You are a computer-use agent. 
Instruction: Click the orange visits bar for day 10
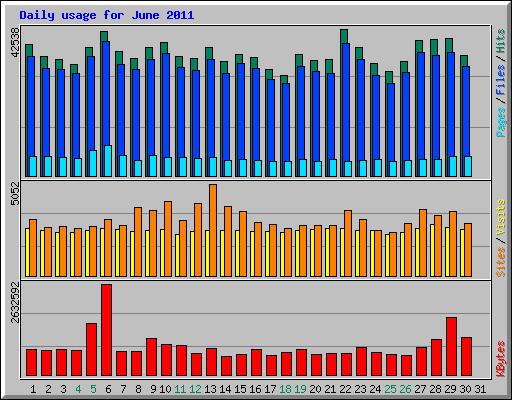[x=168, y=239]
